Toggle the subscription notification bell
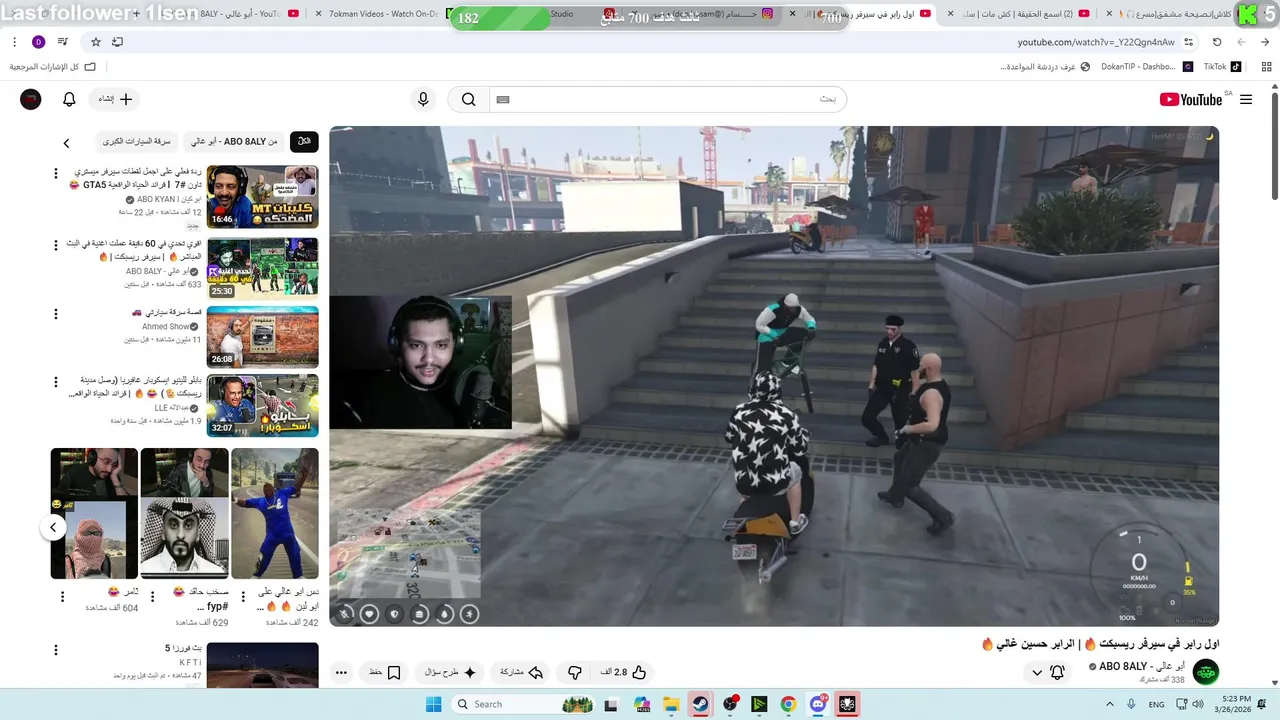The height and width of the screenshot is (720, 1280). click(1057, 672)
